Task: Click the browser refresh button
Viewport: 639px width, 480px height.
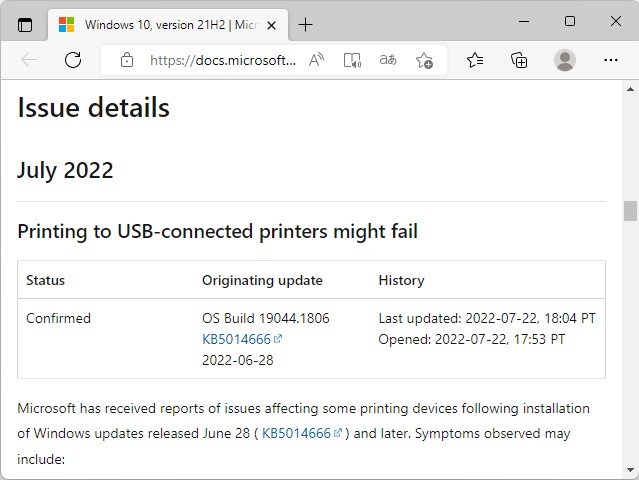Action: 73,60
